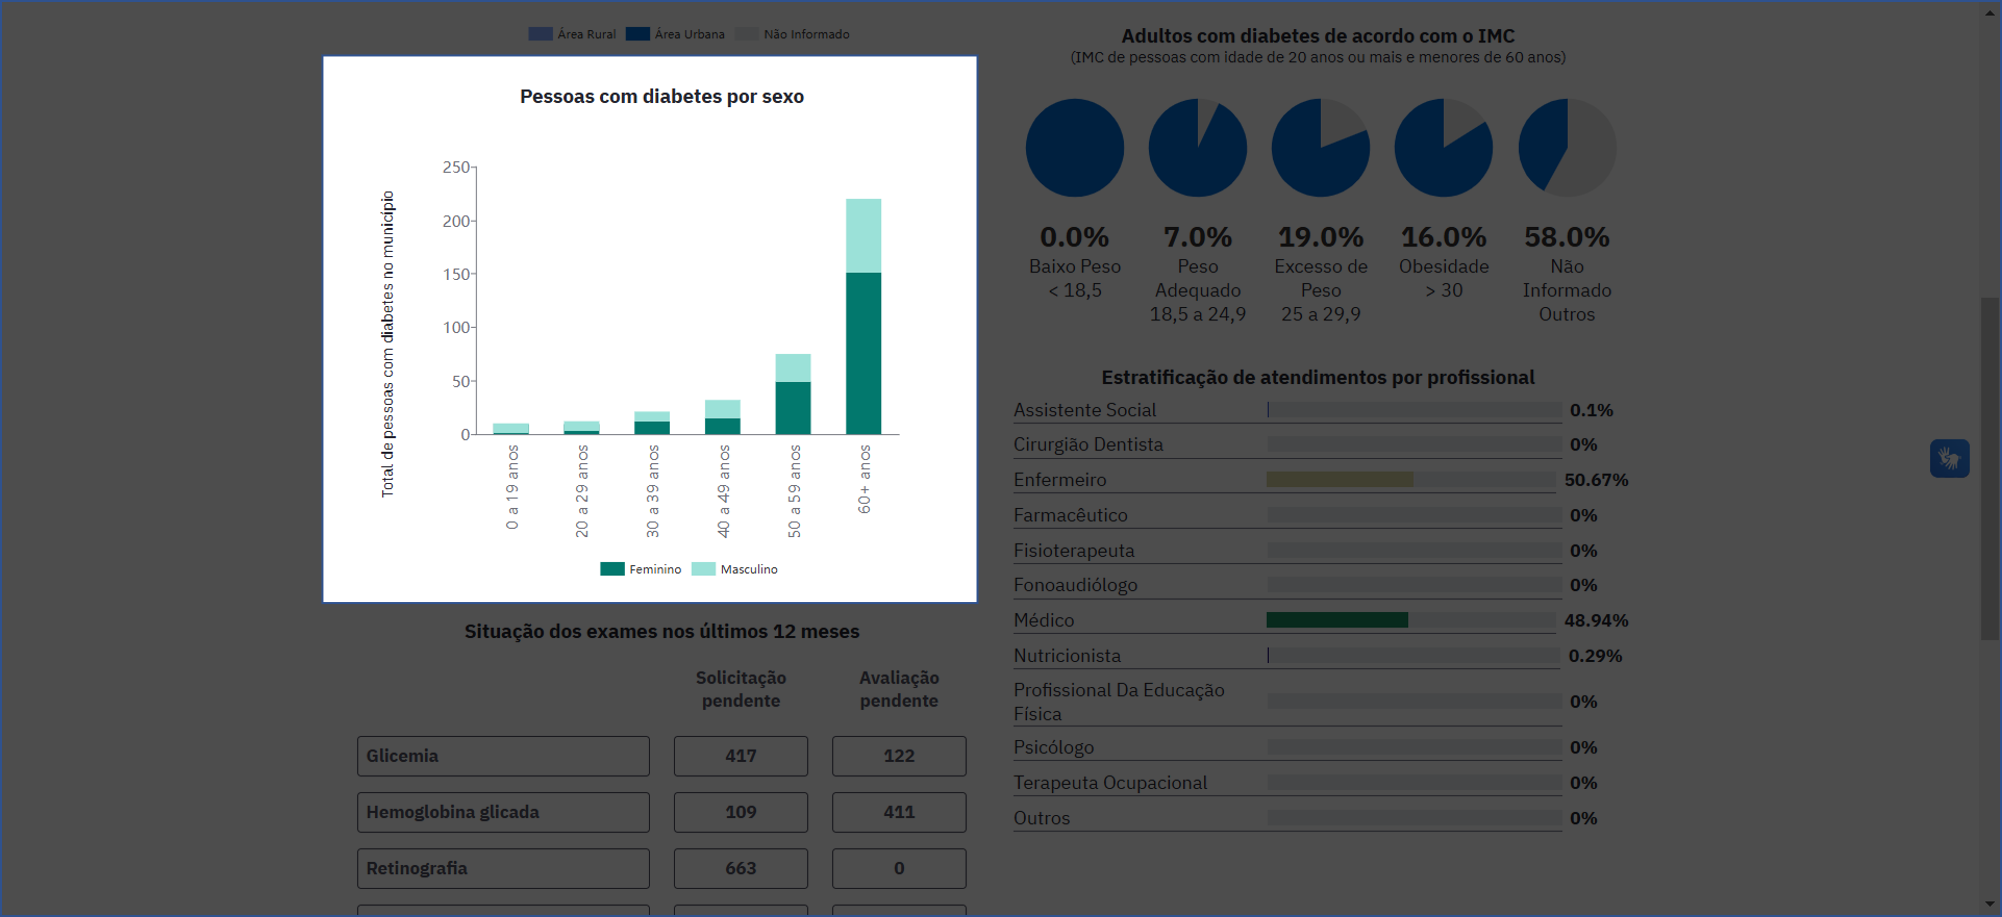Click the 0 a 19 anos bar
The width and height of the screenshot is (2002, 917).
click(511, 429)
